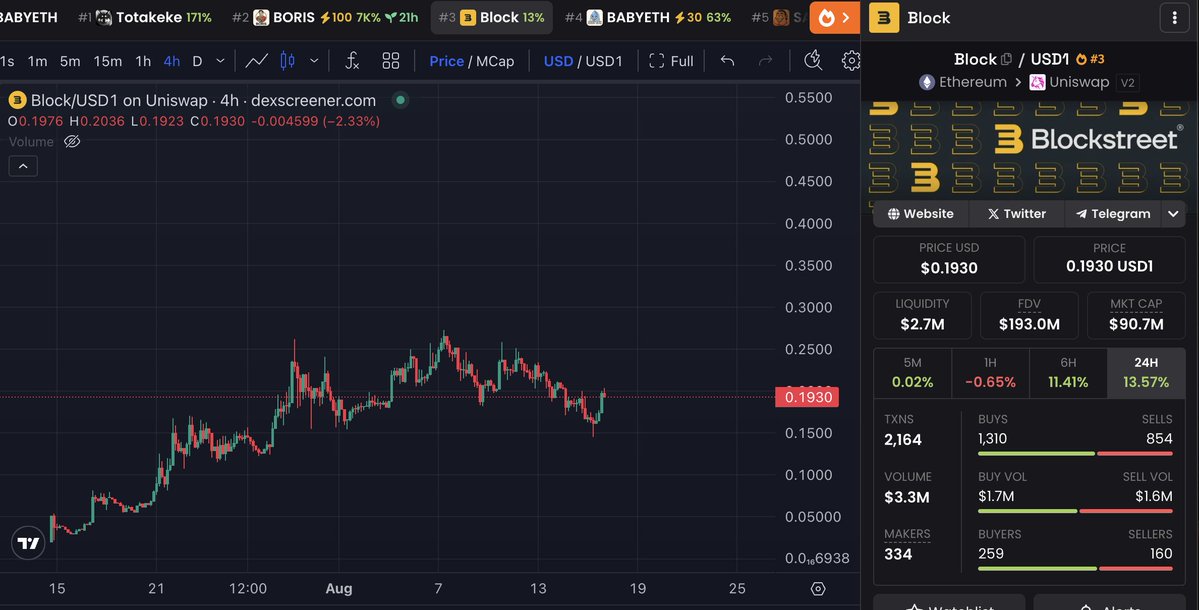Select the 4h timeframe
The height and width of the screenshot is (610, 1199).
click(172, 61)
